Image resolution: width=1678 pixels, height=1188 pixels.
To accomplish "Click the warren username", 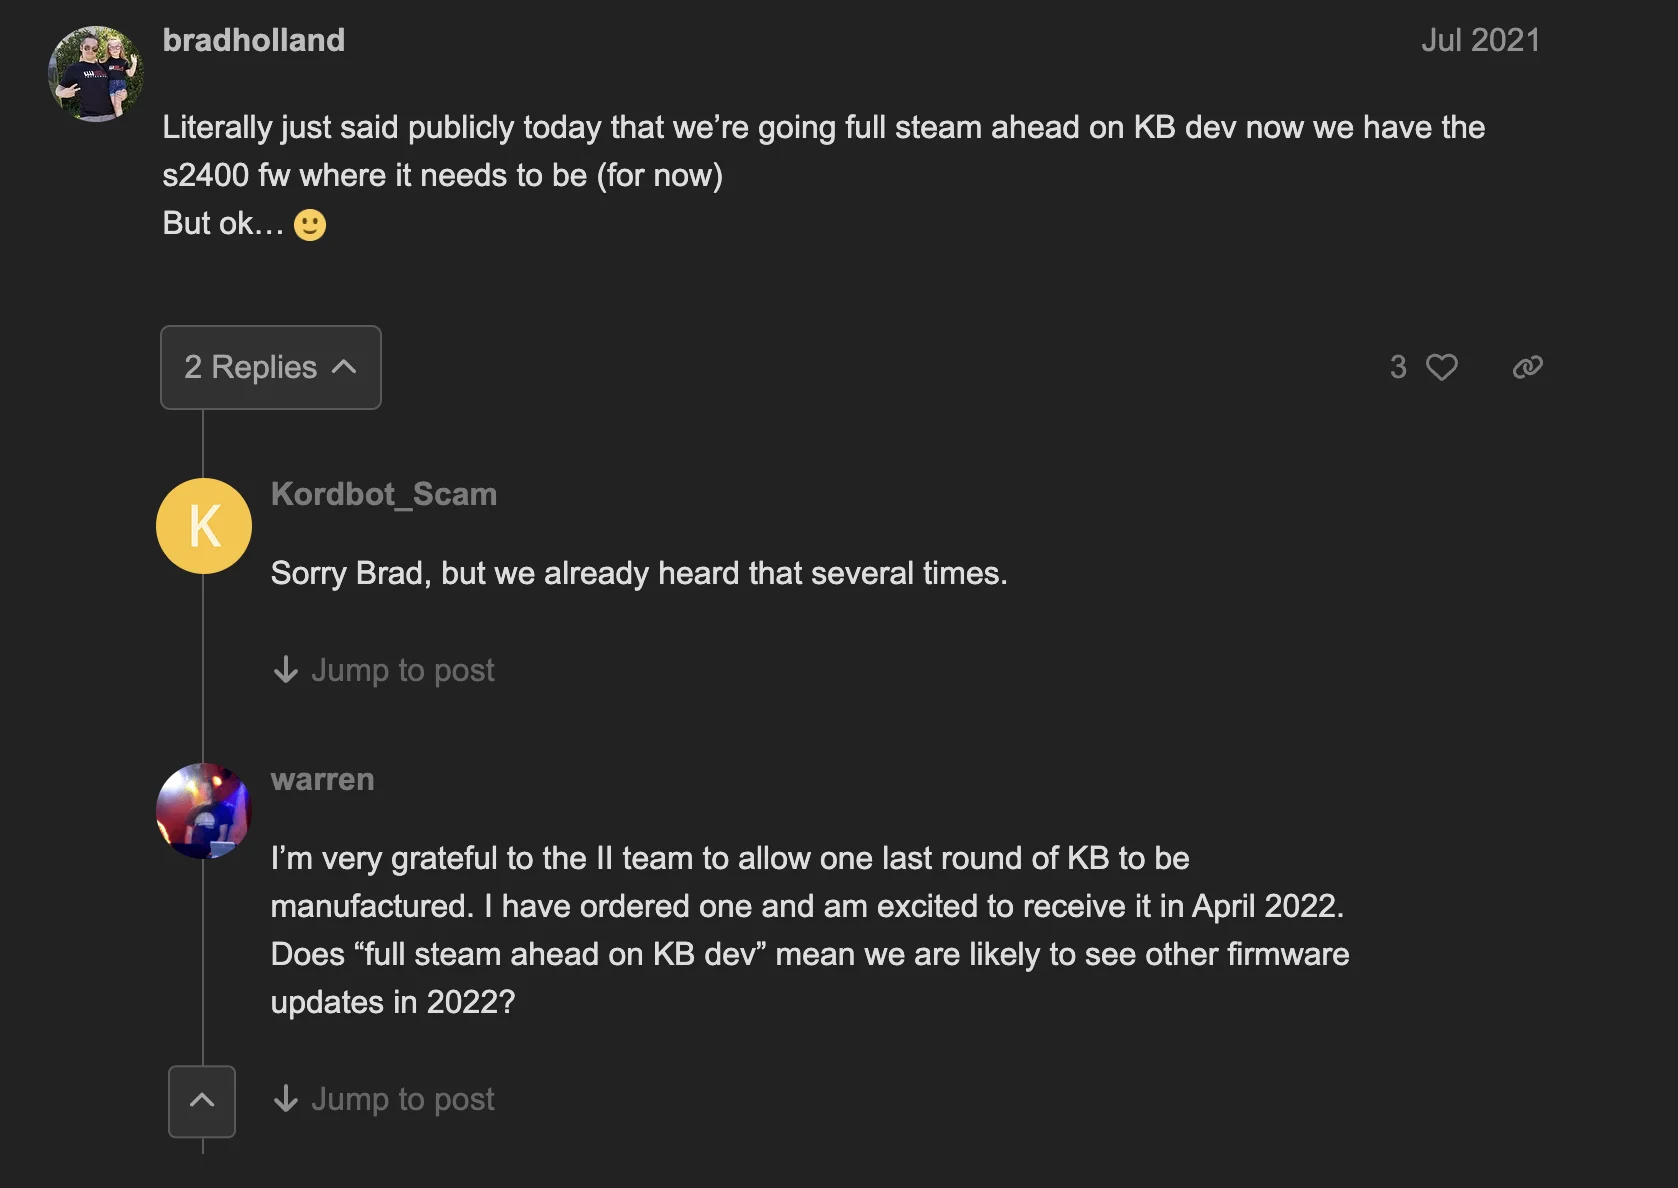I will (322, 779).
